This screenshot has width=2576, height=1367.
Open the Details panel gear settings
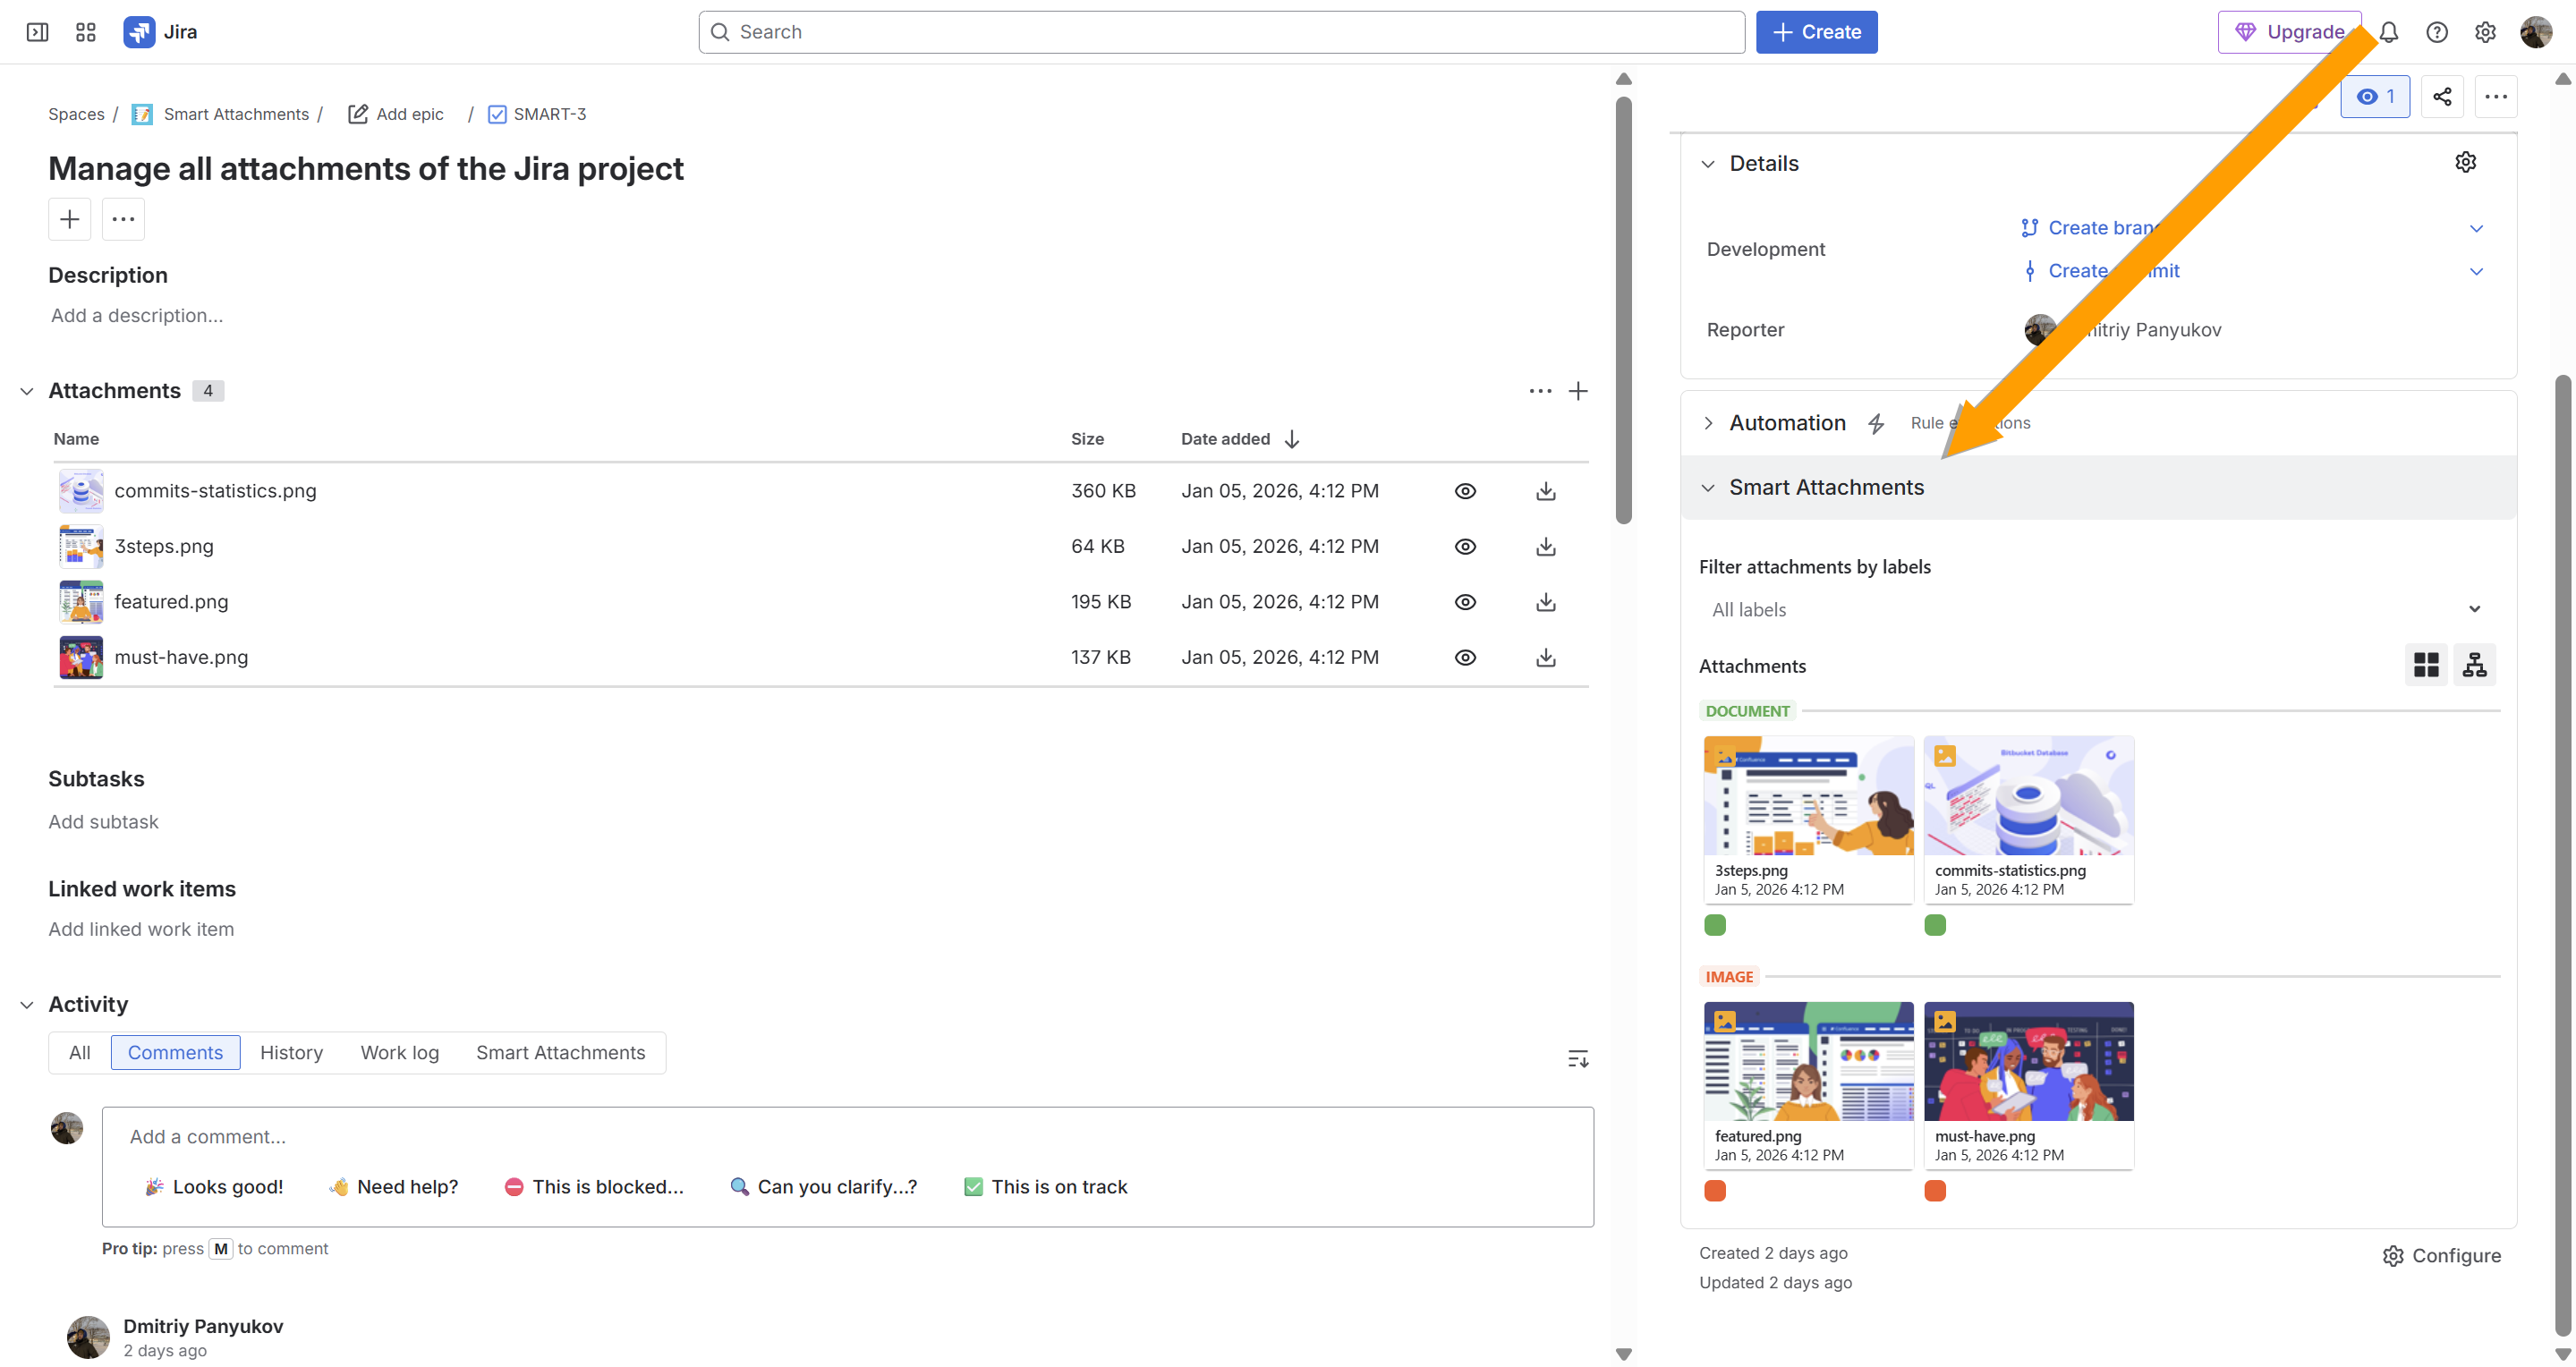tap(2465, 163)
